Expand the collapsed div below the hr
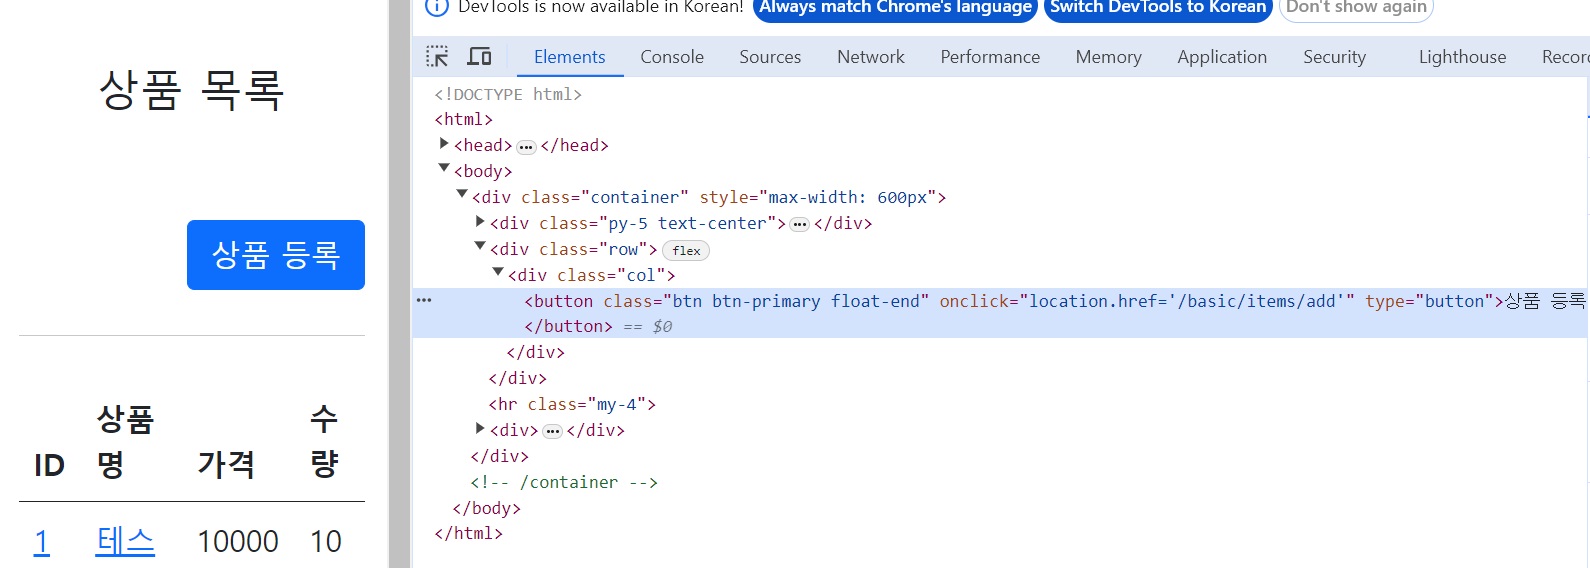Image resolution: width=1590 pixels, height=568 pixels. point(480,429)
